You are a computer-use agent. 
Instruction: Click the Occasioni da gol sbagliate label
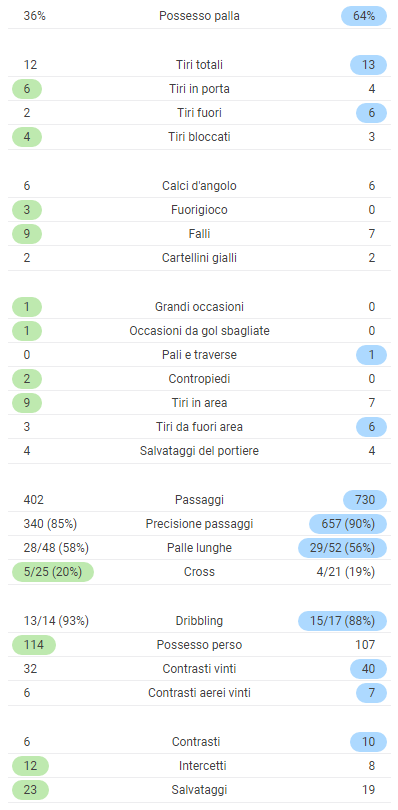[x=199, y=331]
